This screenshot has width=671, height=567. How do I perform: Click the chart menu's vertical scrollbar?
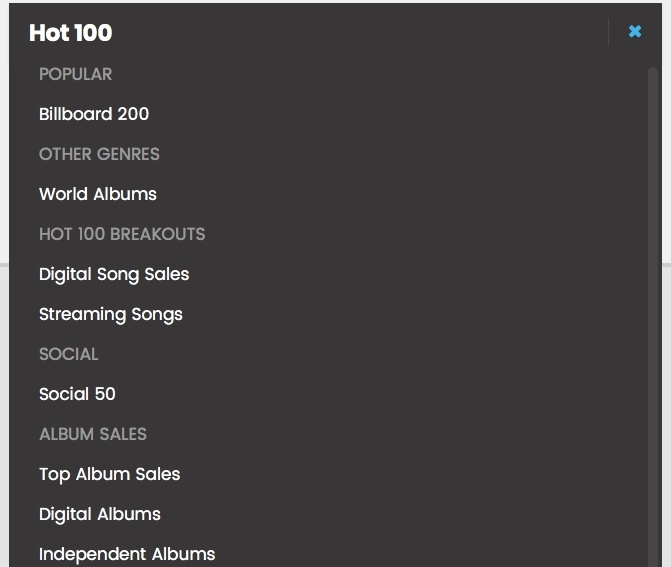(654, 300)
